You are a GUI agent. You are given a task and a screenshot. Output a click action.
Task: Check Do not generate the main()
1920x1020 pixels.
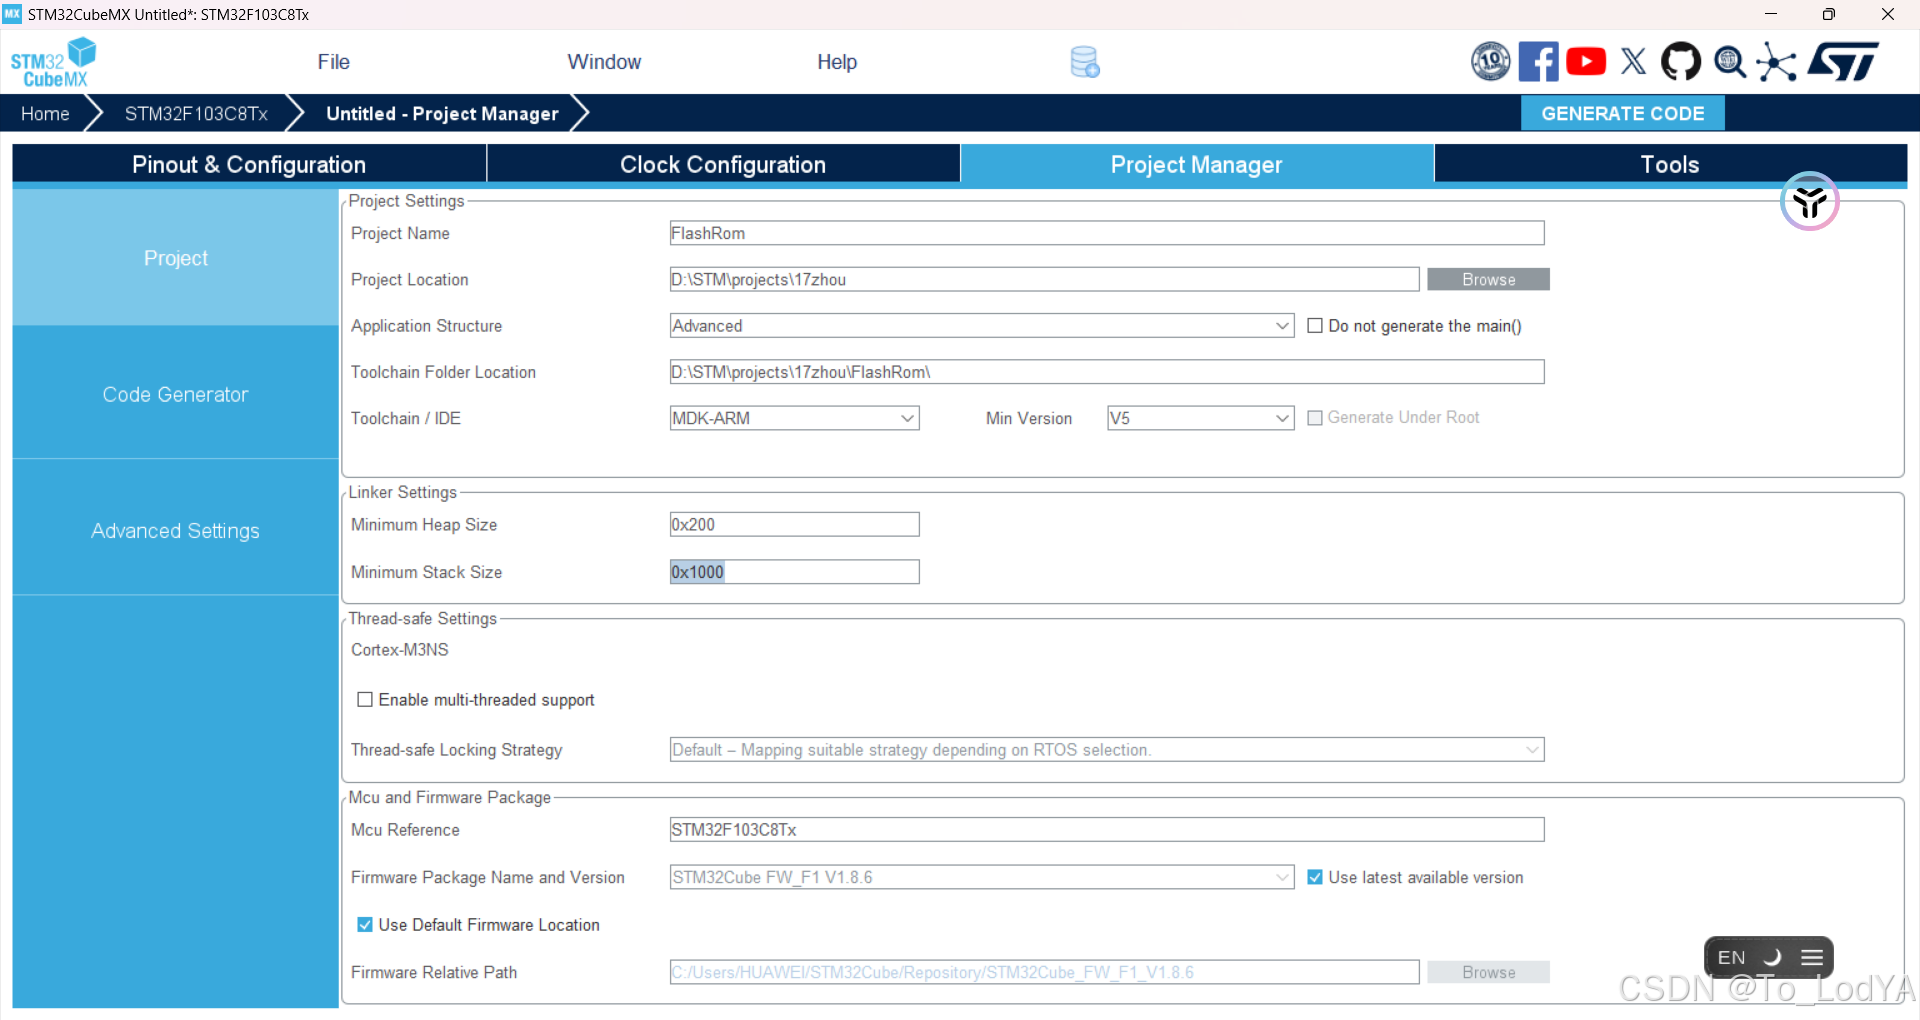coord(1315,326)
